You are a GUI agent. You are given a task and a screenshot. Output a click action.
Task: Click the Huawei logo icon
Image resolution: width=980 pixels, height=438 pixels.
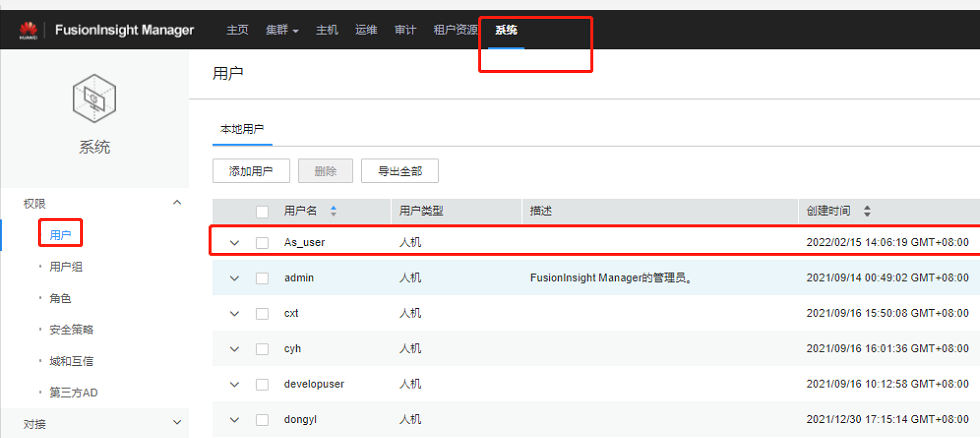(x=28, y=29)
